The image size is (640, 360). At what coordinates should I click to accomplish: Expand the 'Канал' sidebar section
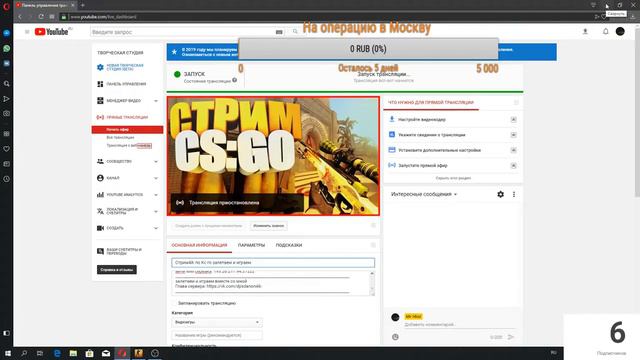tap(156, 178)
